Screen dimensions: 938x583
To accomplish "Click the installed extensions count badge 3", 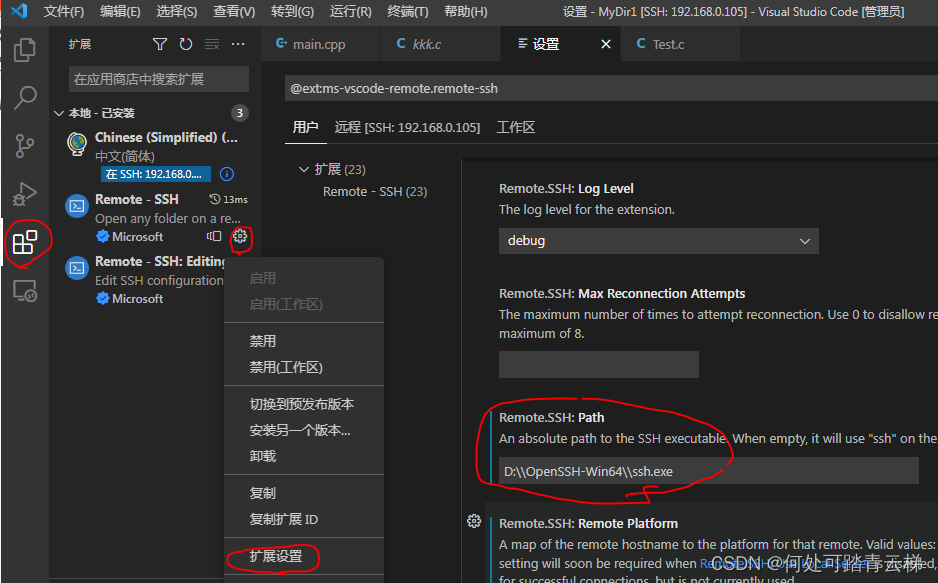I will pos(239,113).
